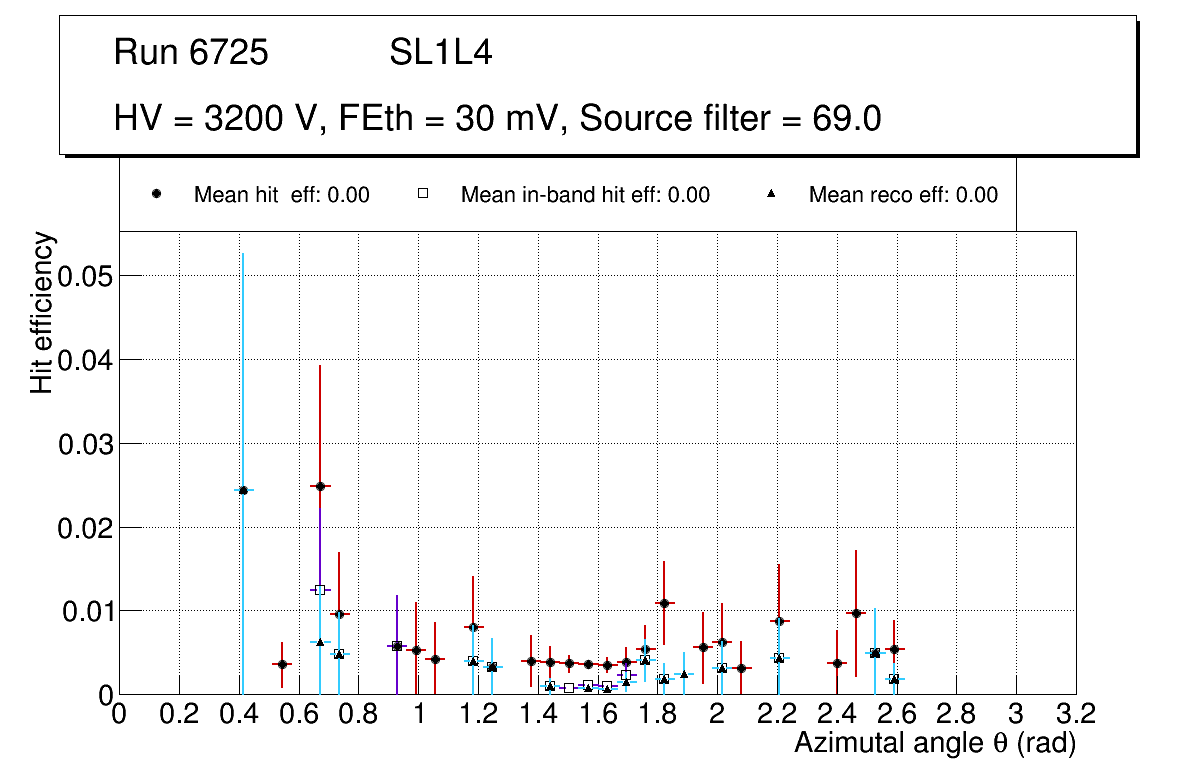Click the 'Run 6725' title text
1196x772 pixels.
[191, 53]
